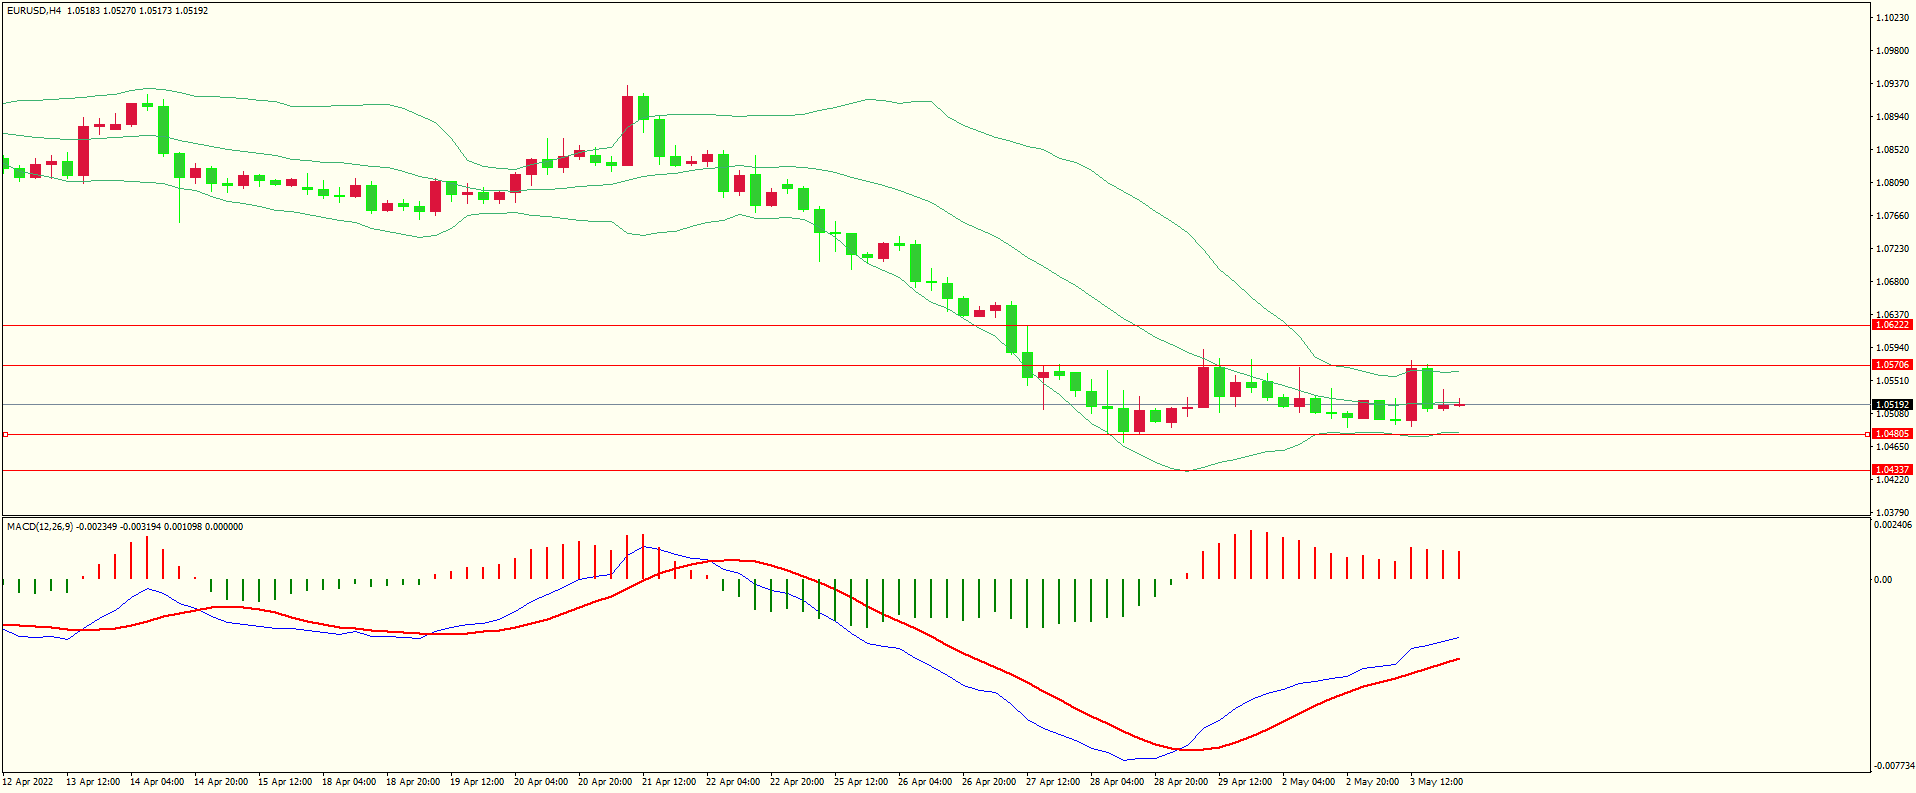The image size is (1916, 793).
Task: Click the 12 Apr 2022 date label
Action: [x=27, y=782]
